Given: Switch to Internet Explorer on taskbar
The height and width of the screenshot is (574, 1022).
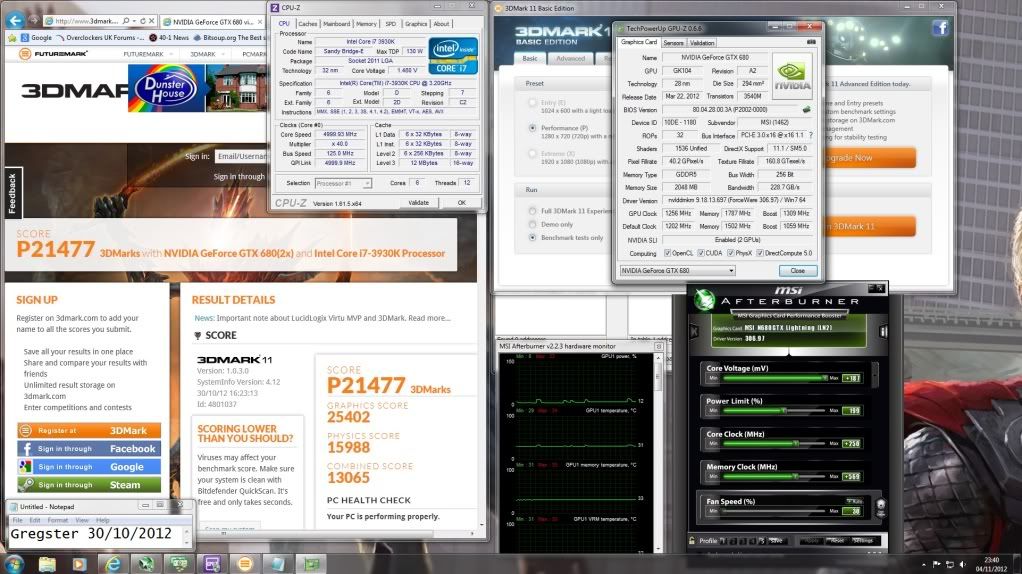Looking at the screenshot, I should tap(113, 564).
